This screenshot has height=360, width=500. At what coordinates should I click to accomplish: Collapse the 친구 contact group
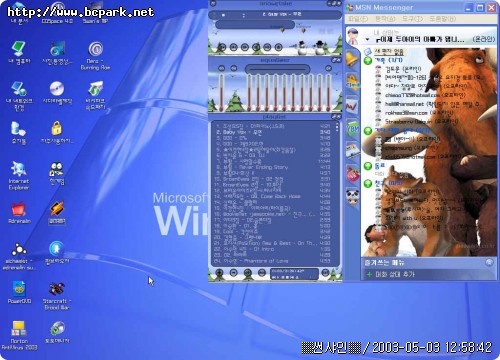click(368, 183)
